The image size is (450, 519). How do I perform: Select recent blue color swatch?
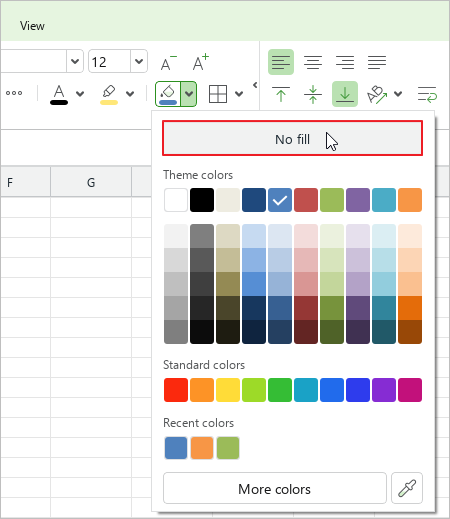176,448
